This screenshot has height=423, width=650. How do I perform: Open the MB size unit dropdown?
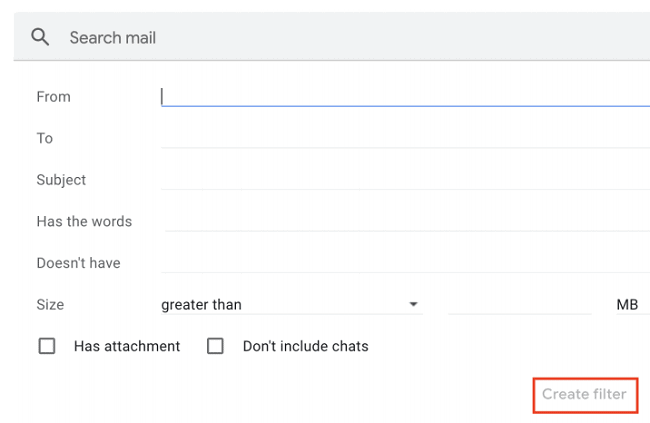[633, 305]
